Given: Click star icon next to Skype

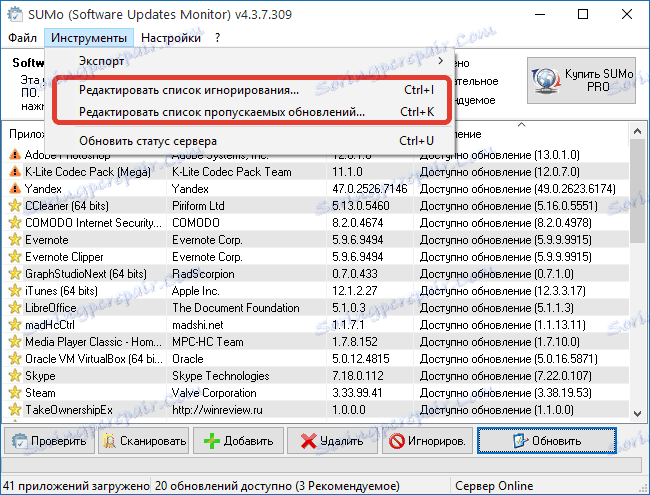Looking at the screenshot, I should coord(15,376).
